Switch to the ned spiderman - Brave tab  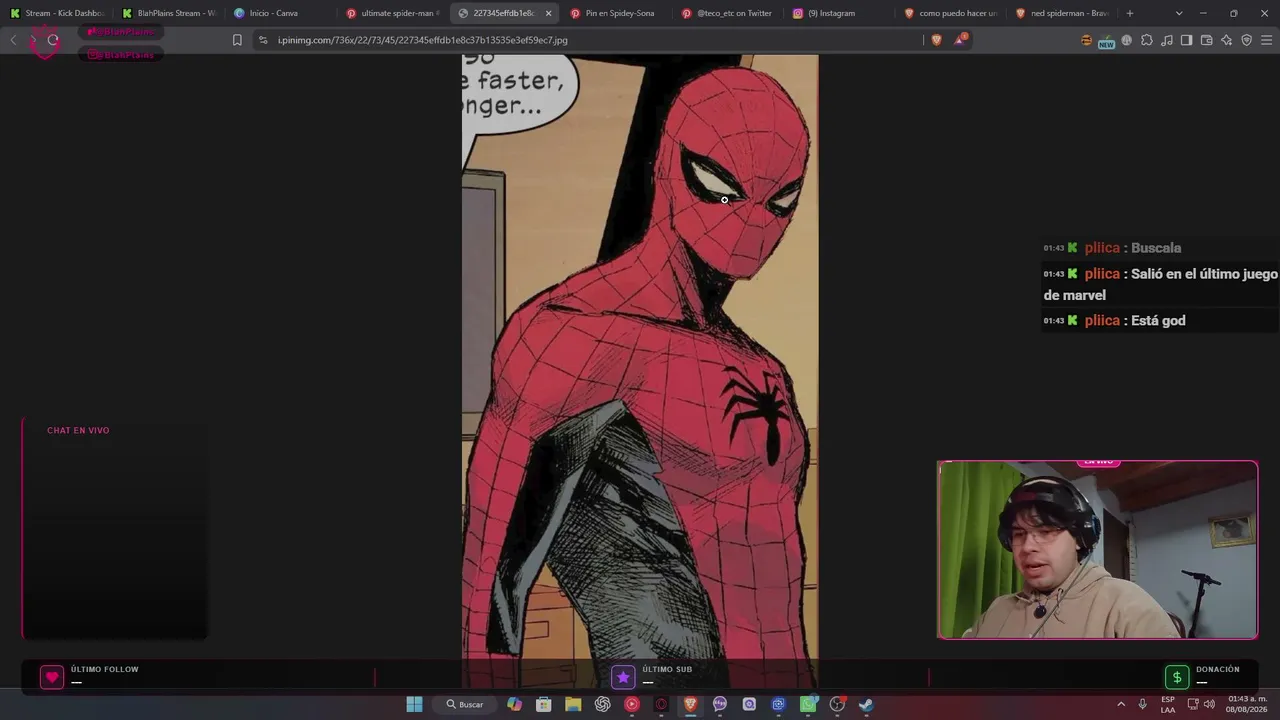tap(1063, 13)
